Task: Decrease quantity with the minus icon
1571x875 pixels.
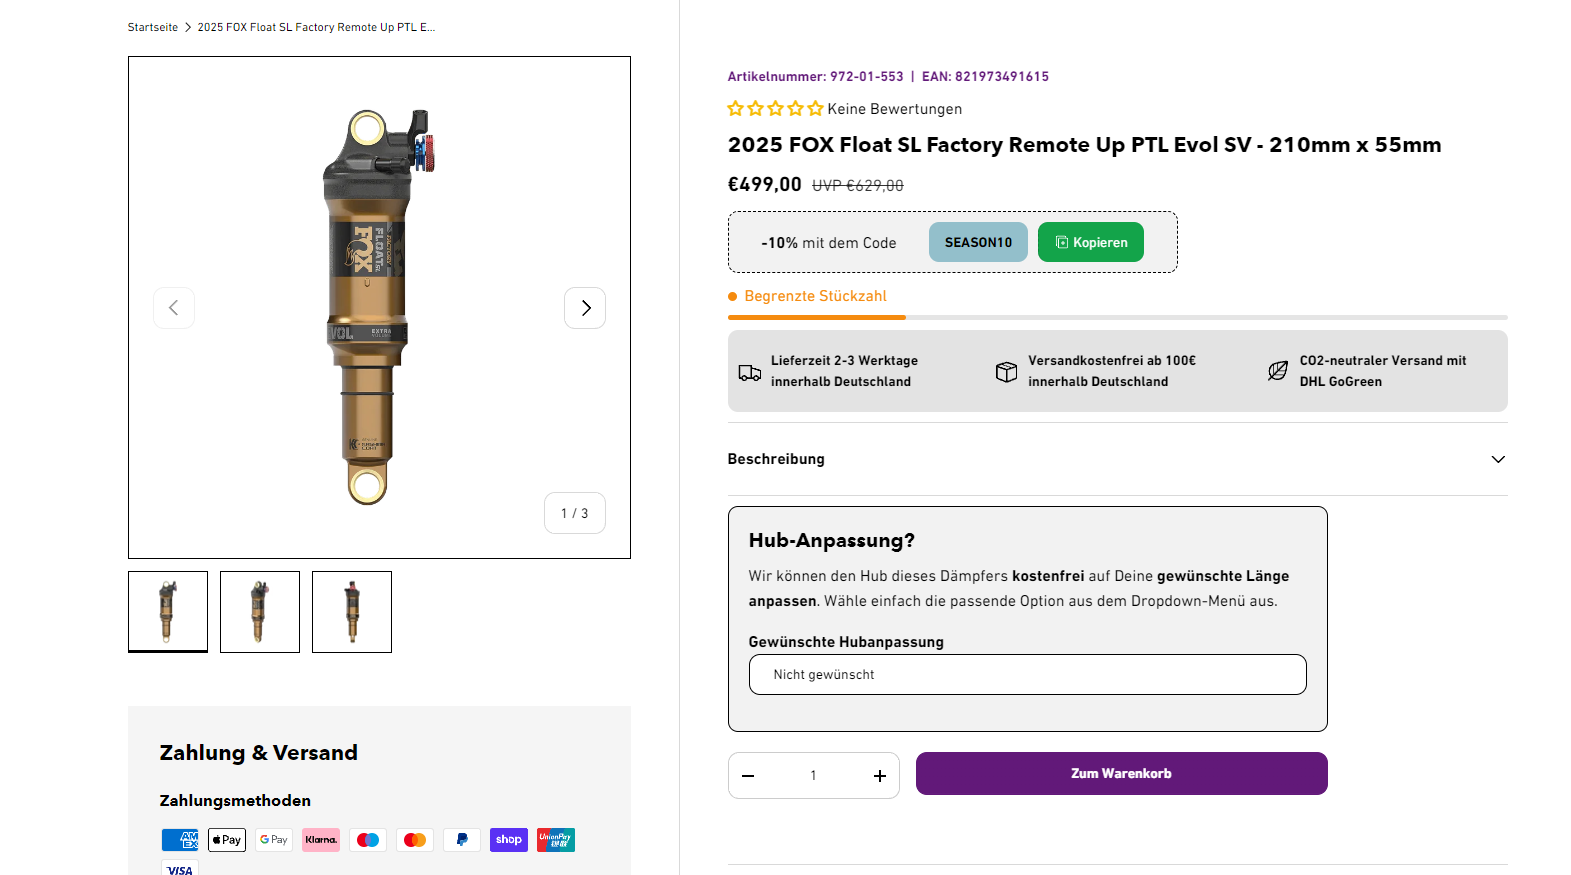Action: [748, 776]
